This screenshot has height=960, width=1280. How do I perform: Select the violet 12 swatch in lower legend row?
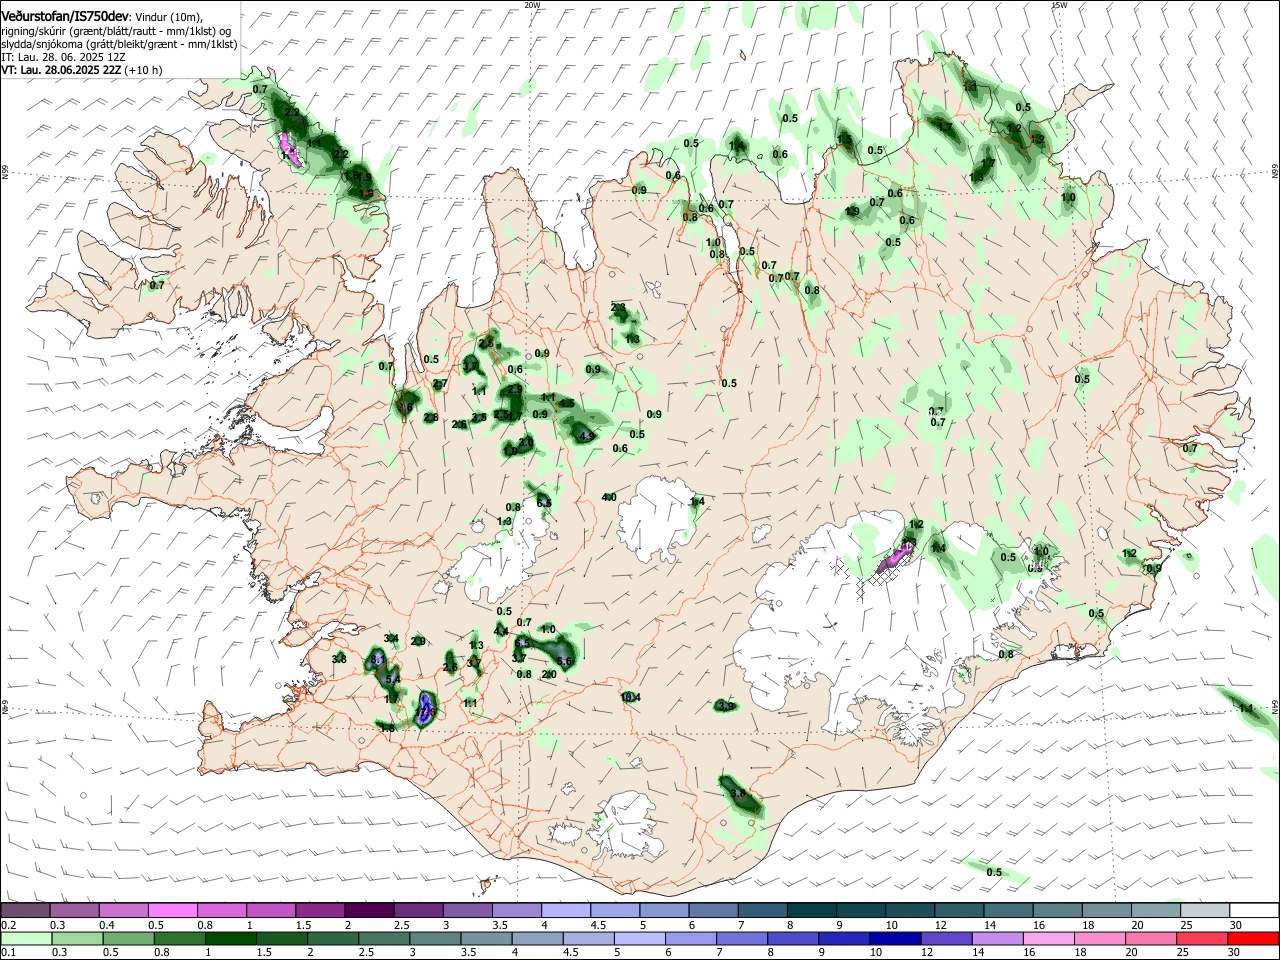click(947, 939)
